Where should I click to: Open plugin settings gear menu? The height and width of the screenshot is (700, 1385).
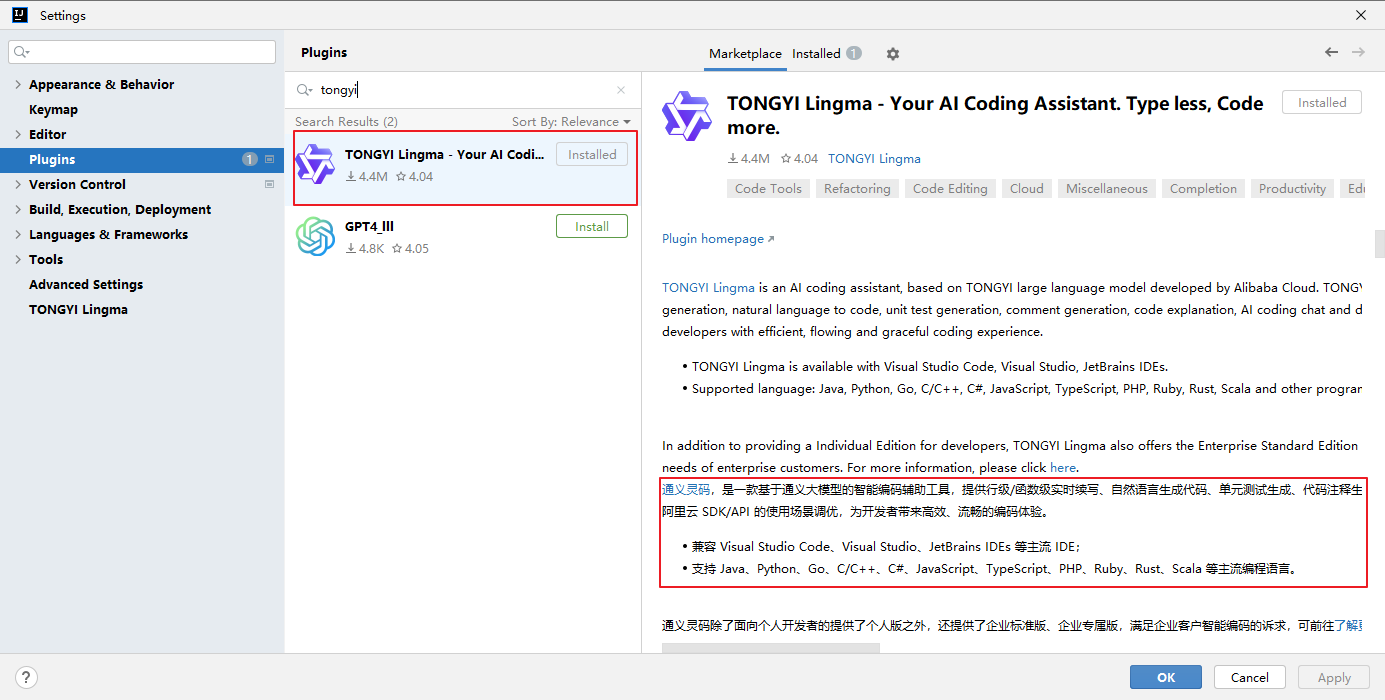(893, 54)
